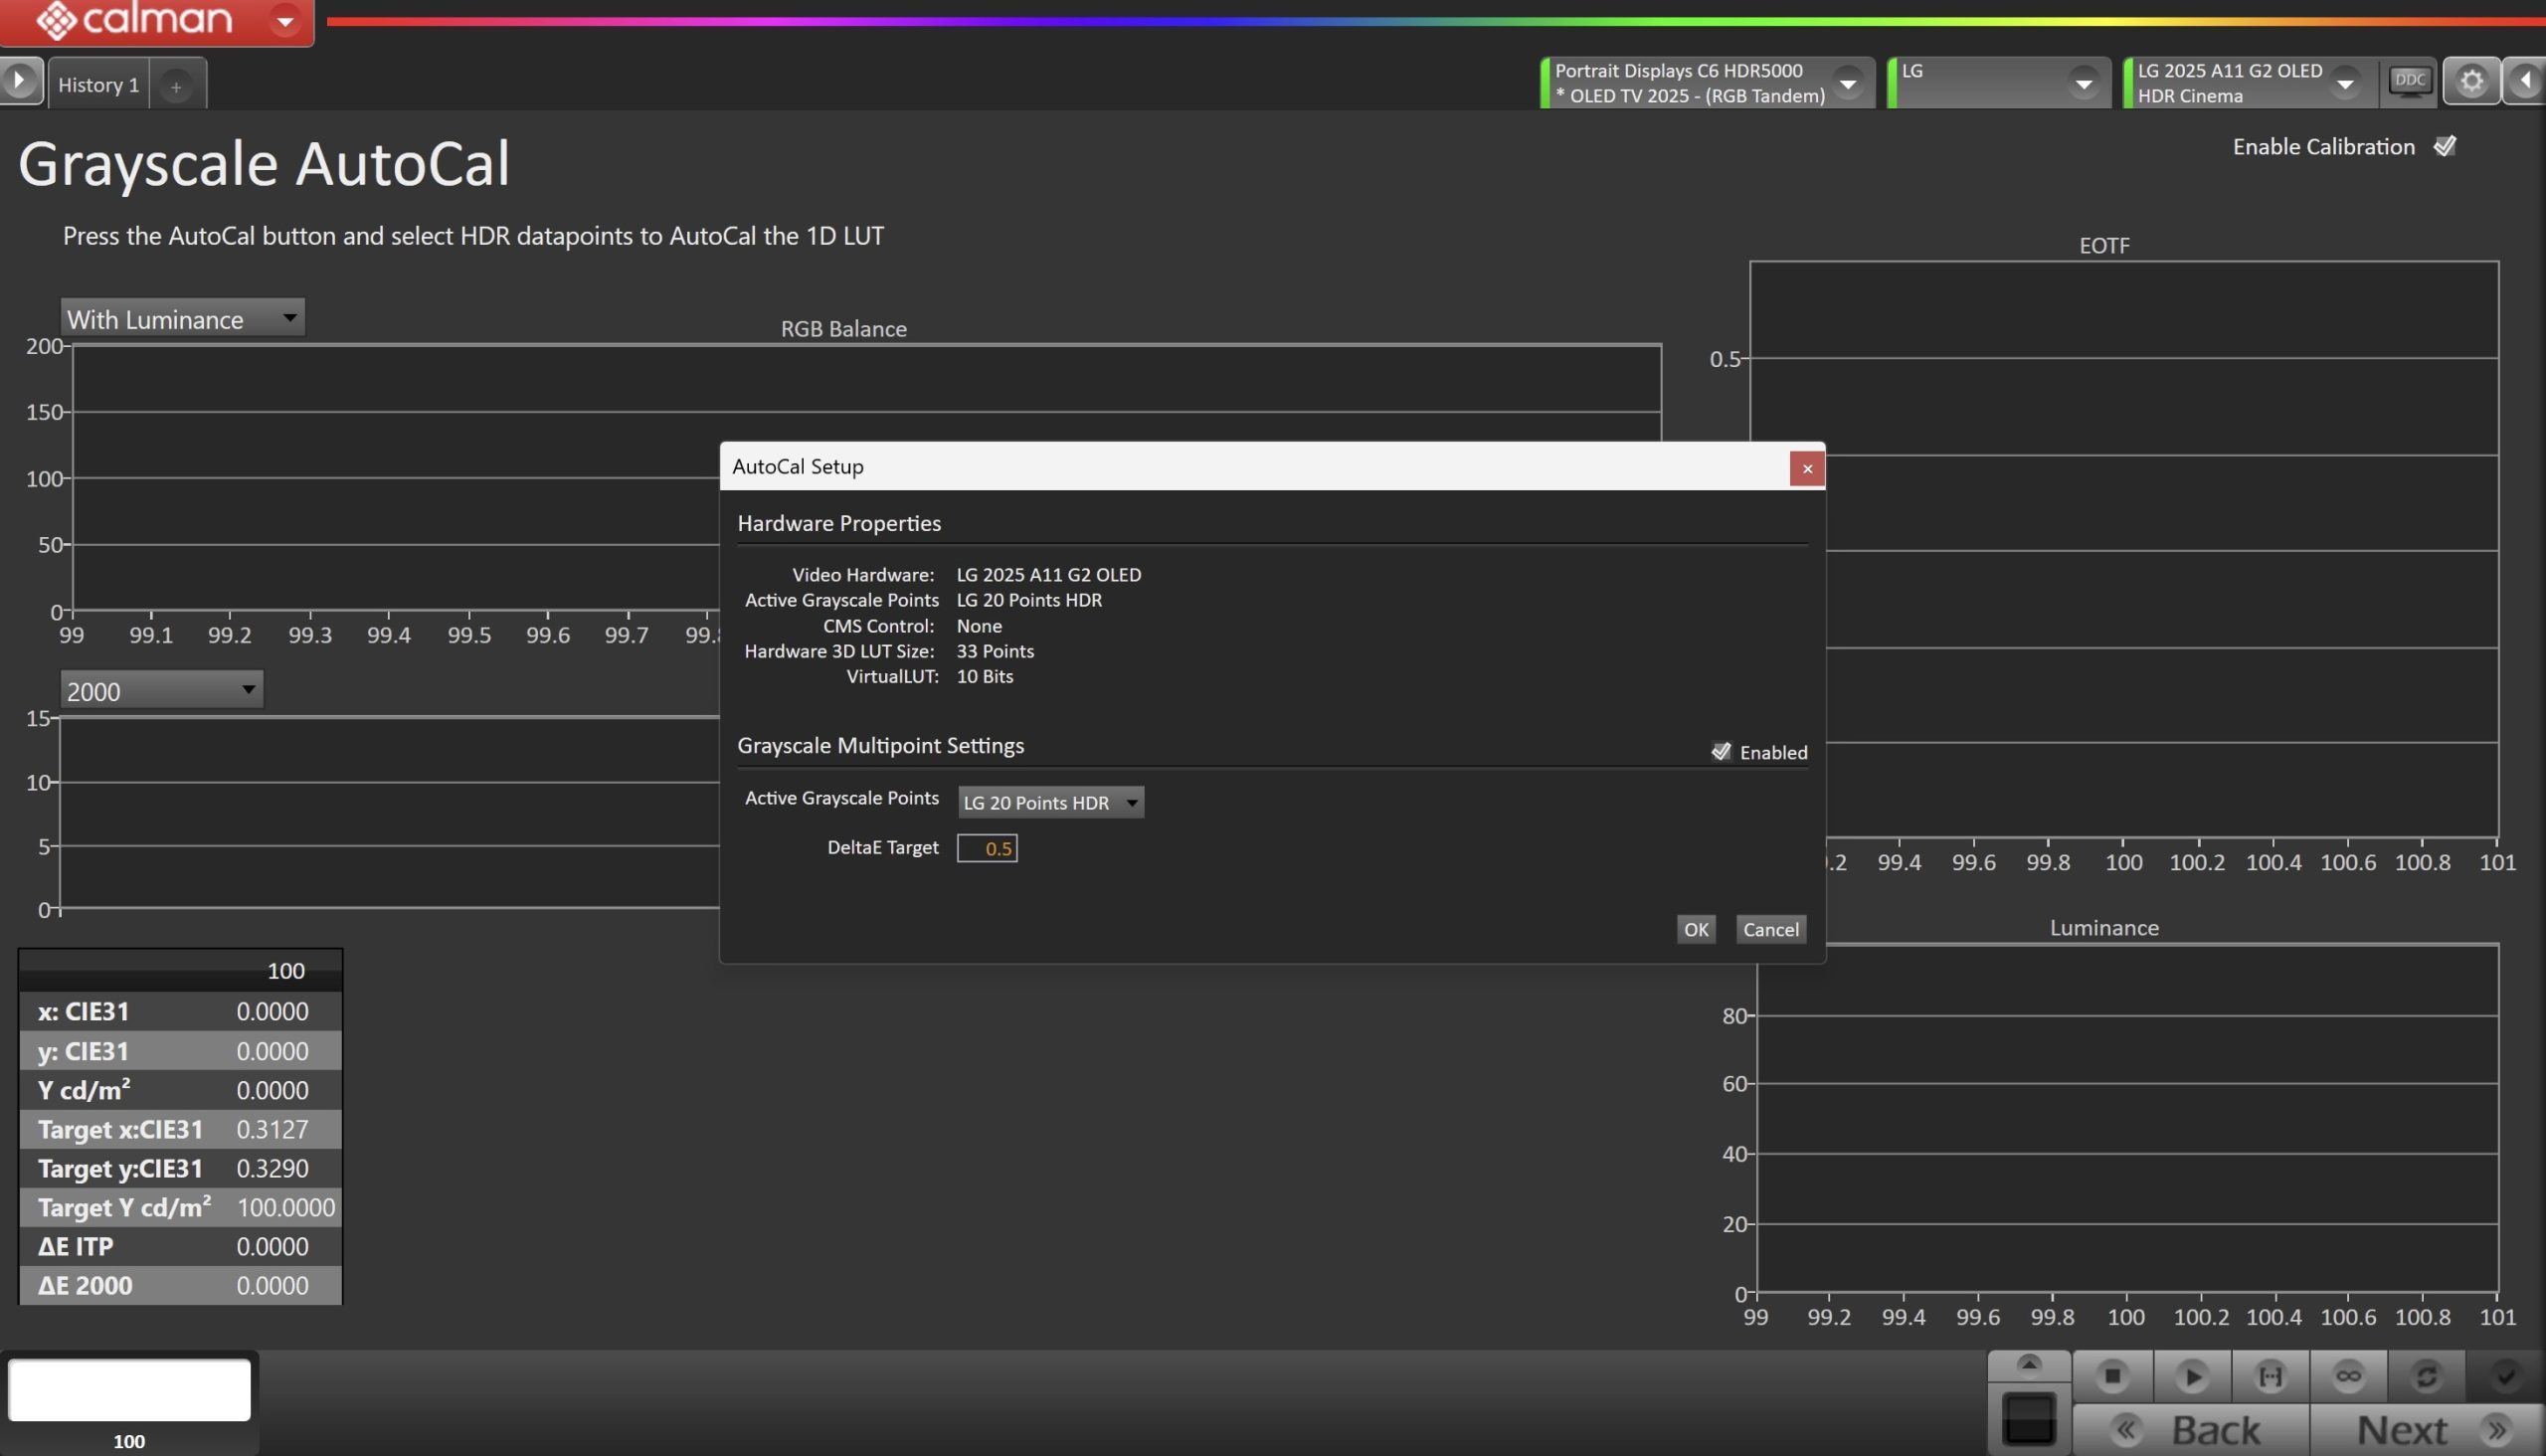This screenshot has width=2546, height=1456.
Task: Toggle the Enable Calibration checkbox
Action: coord(2444,146)
